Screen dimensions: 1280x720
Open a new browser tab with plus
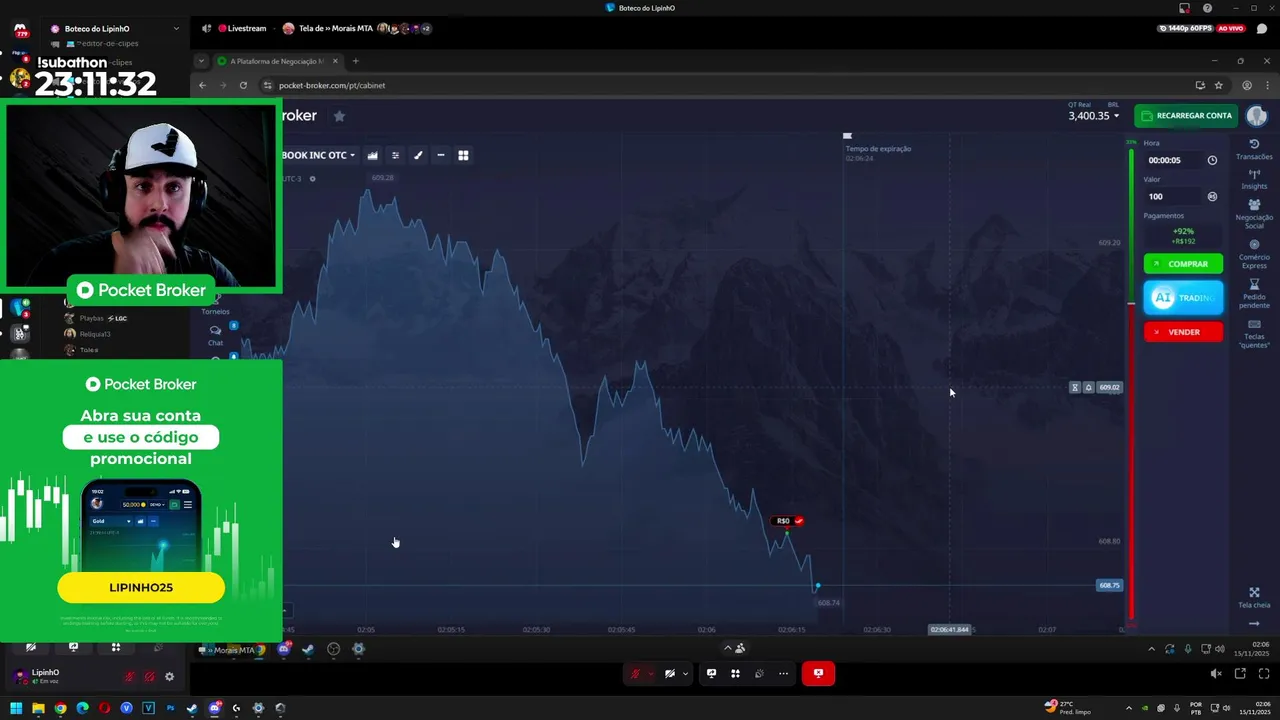(x=355, y=61)
